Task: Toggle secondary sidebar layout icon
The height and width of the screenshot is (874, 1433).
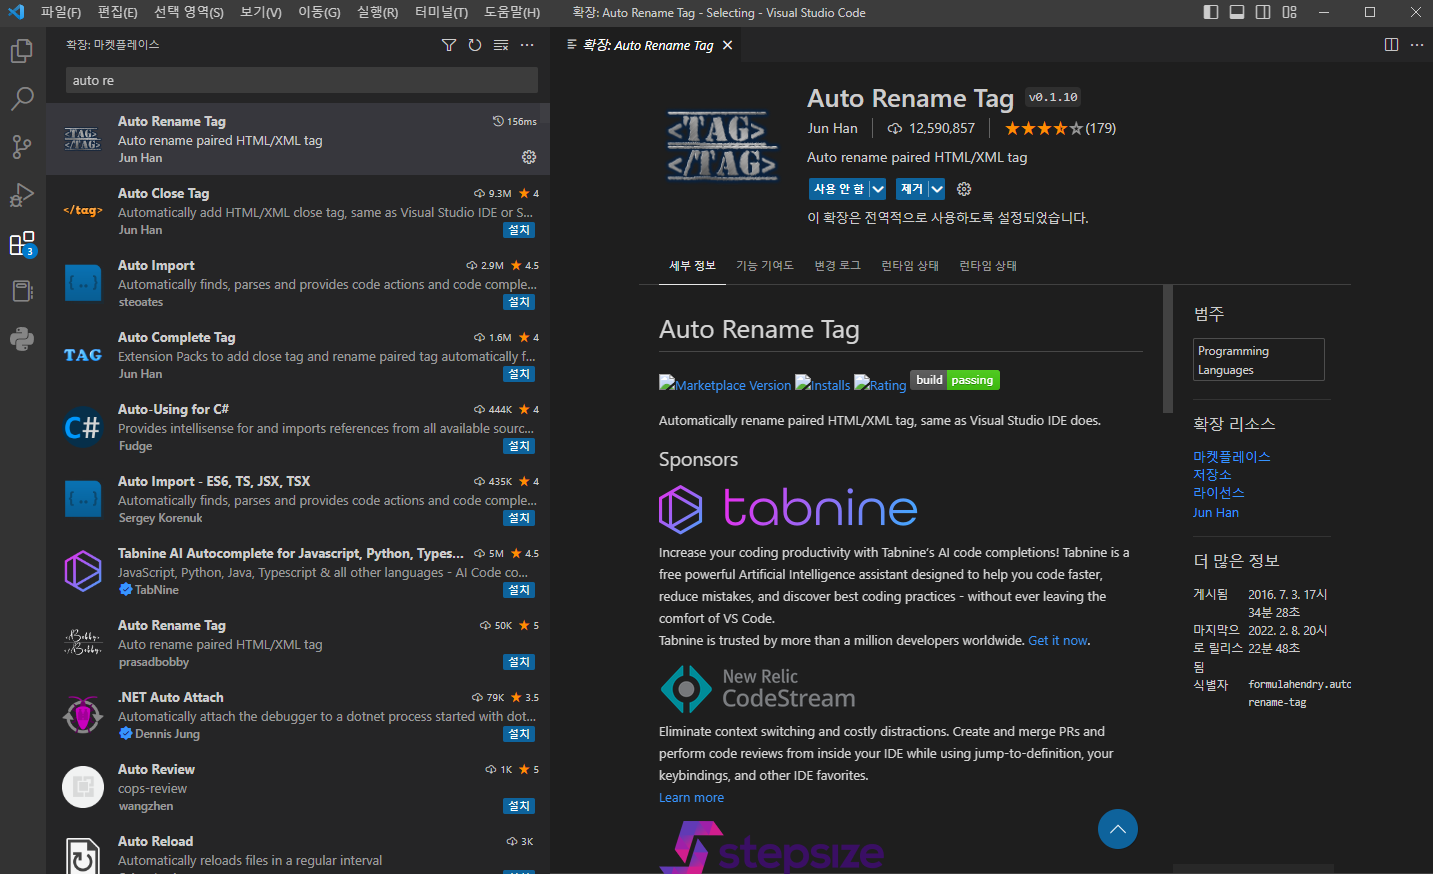Action: 1263,12
